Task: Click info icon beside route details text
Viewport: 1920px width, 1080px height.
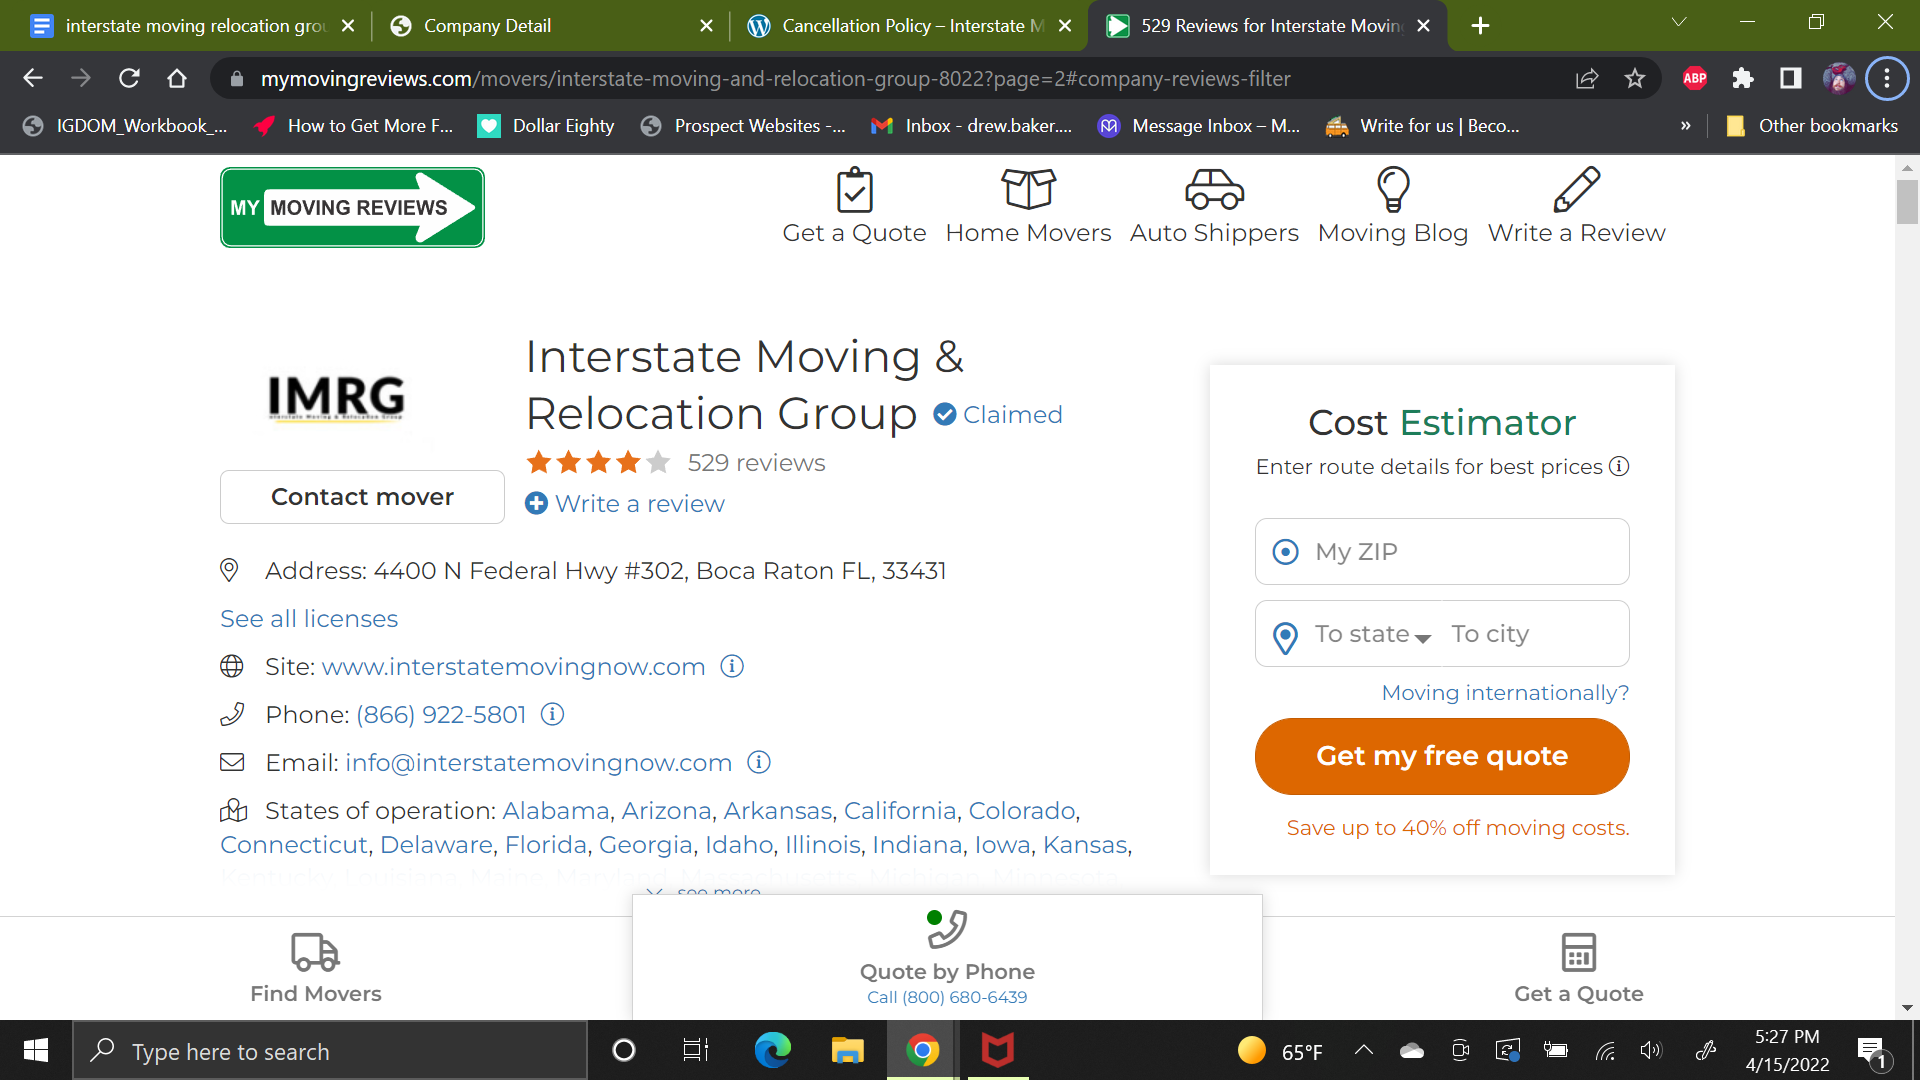Action: point(1619,466)
